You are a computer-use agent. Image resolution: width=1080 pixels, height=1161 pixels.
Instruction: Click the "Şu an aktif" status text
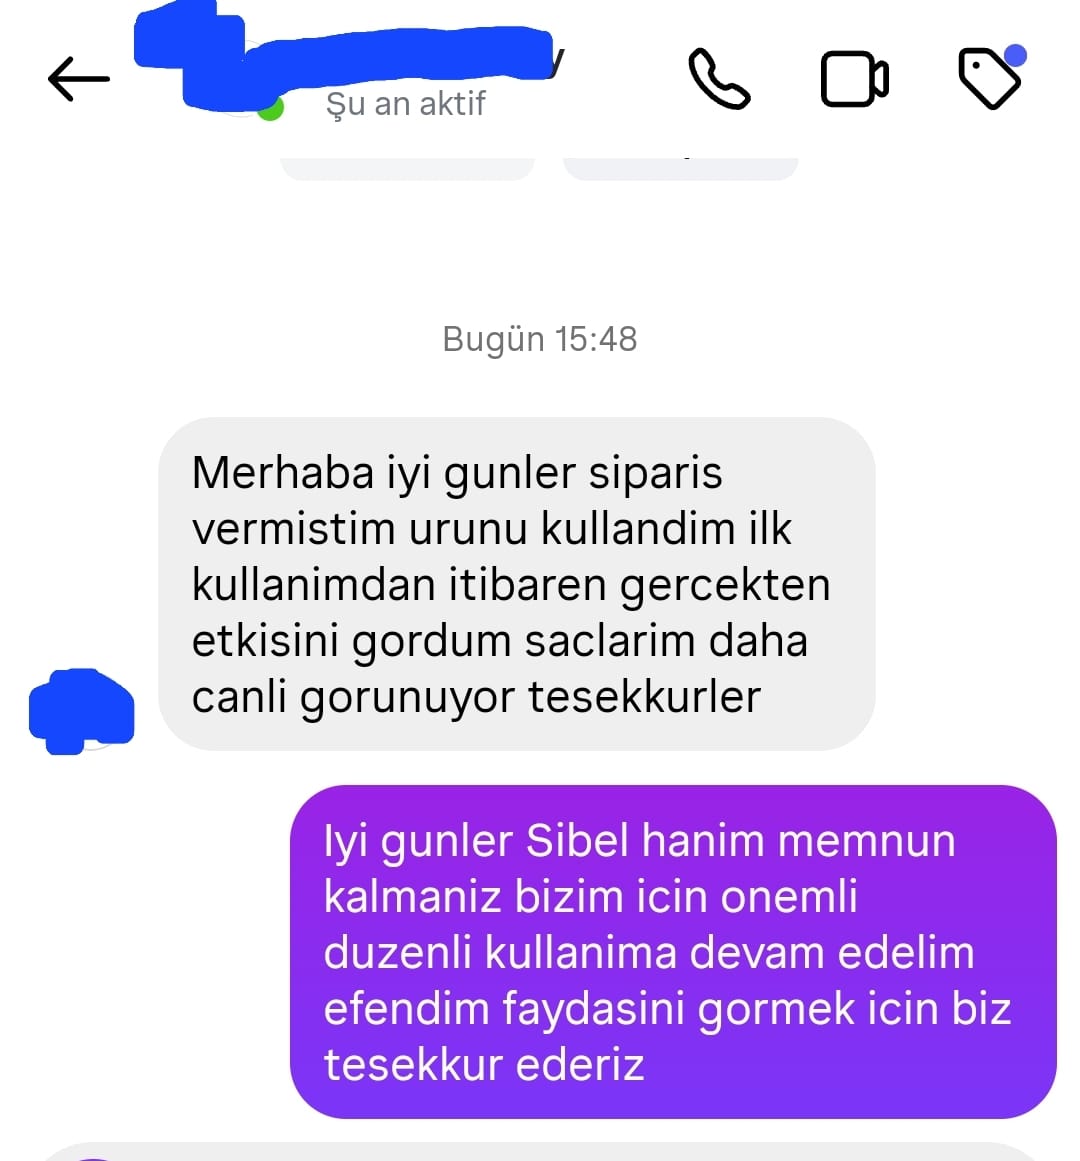tap(406, 104)
